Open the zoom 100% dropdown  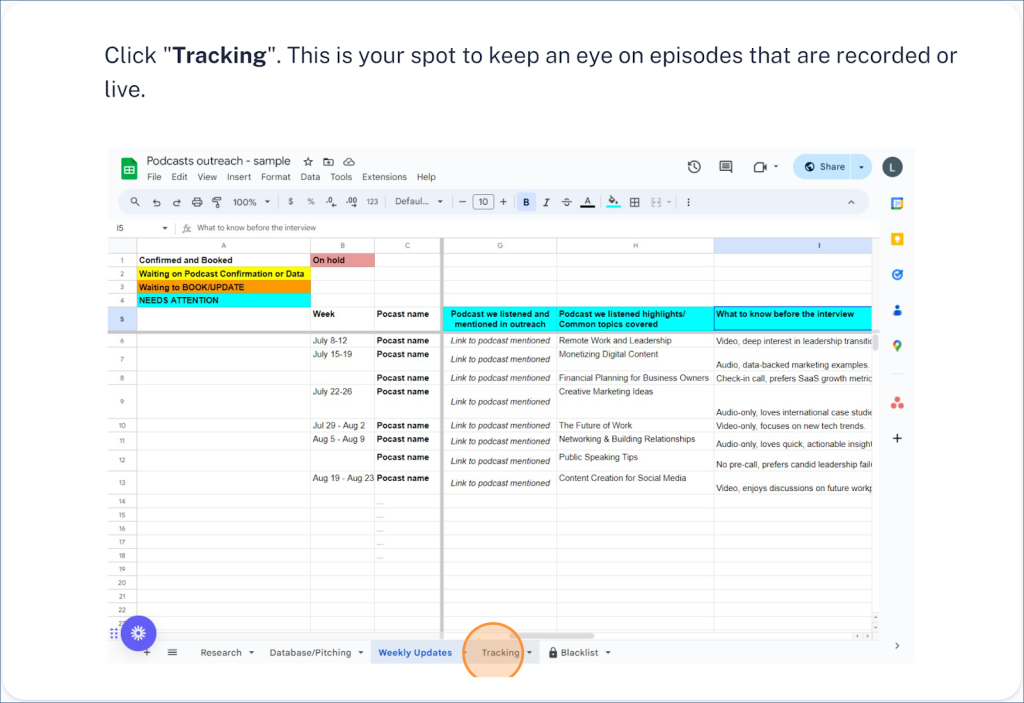tap(251, 203)
